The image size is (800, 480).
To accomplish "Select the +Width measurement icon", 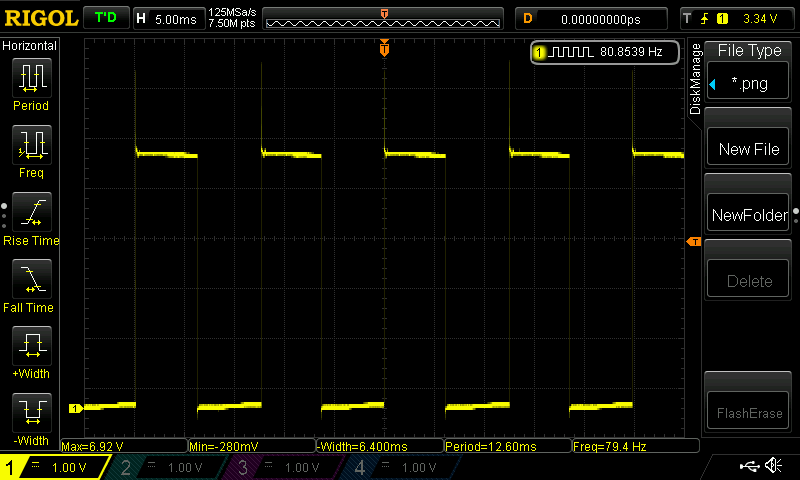I will (x=32, y=345).
